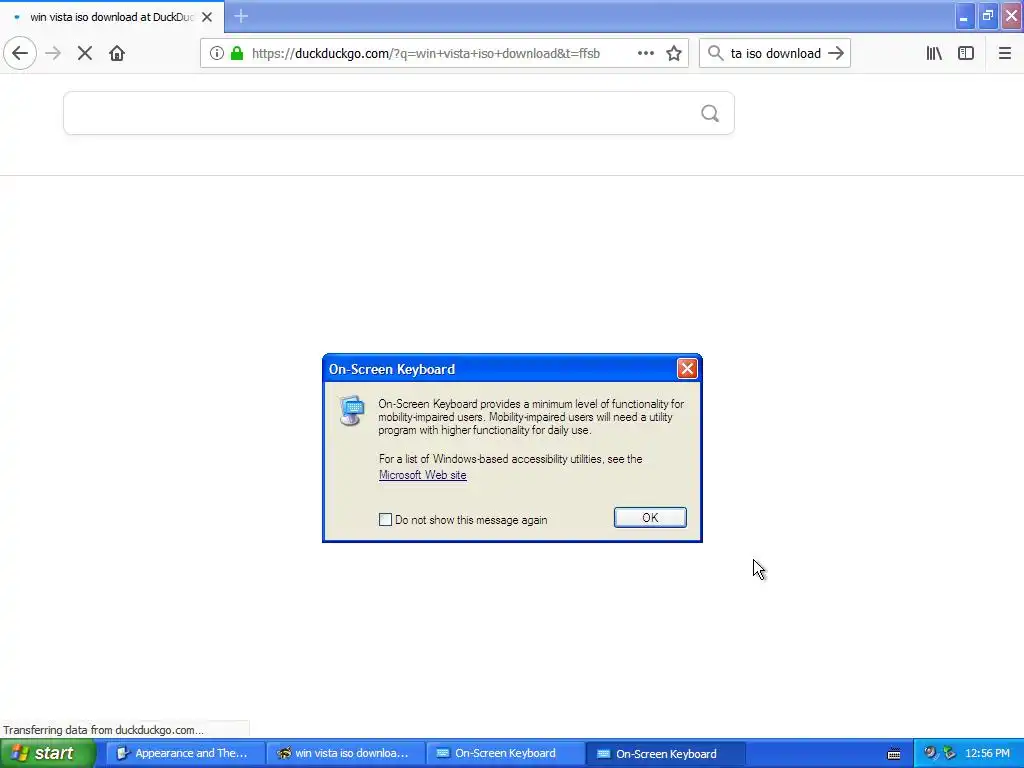
Task: Click the DuckDuckGo page search field
Action: click(399, 114)
